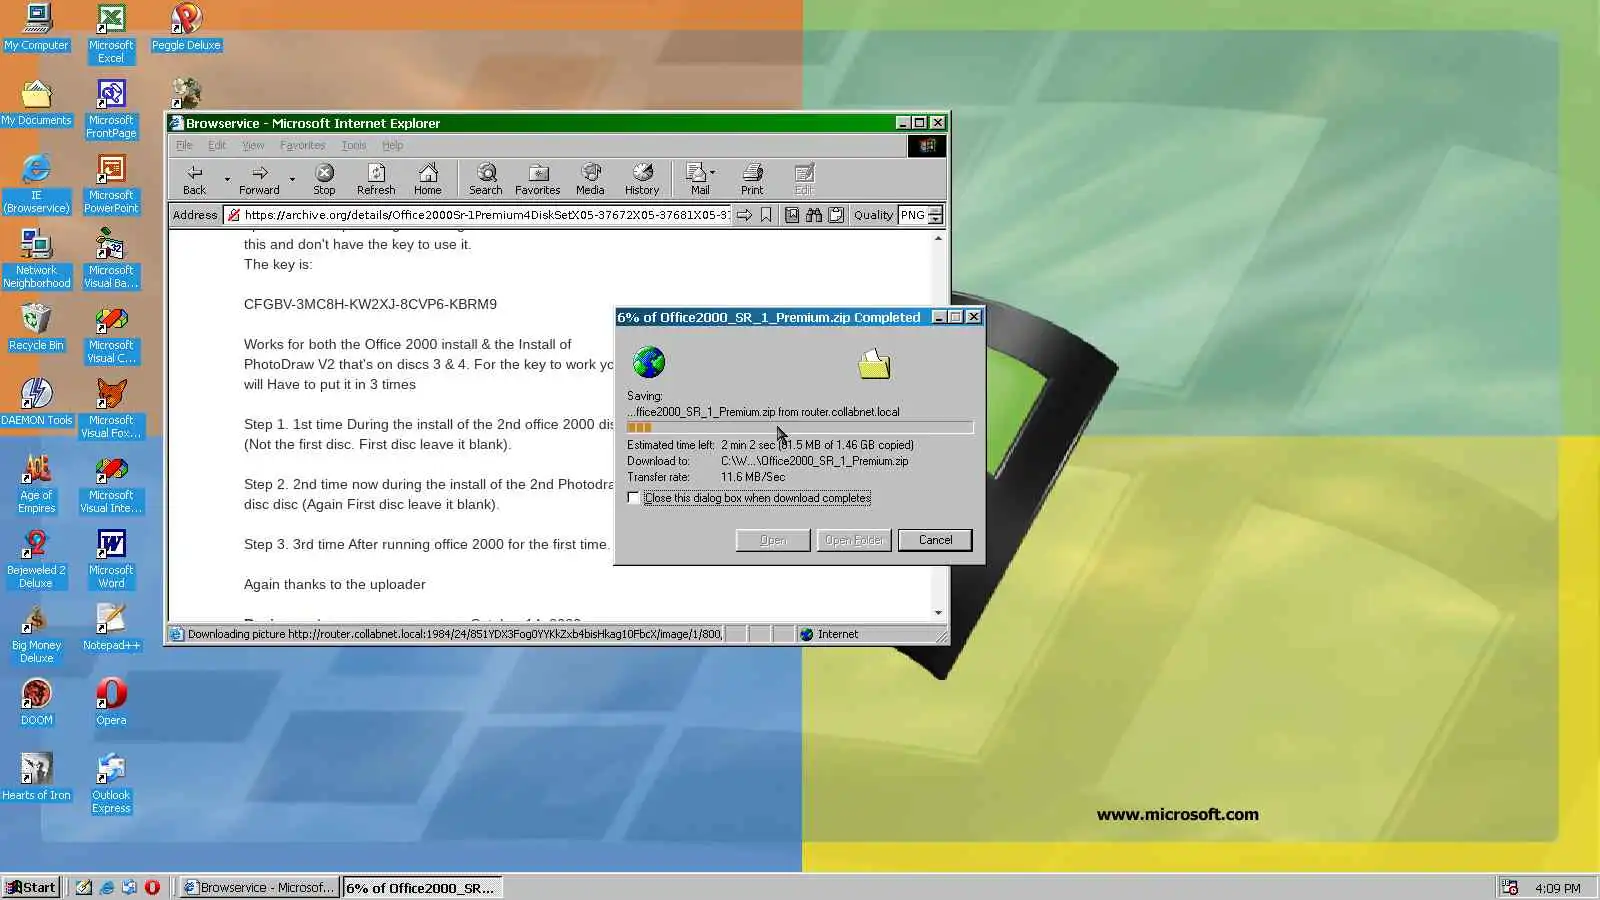Open the Edit menu

(217, 145)
